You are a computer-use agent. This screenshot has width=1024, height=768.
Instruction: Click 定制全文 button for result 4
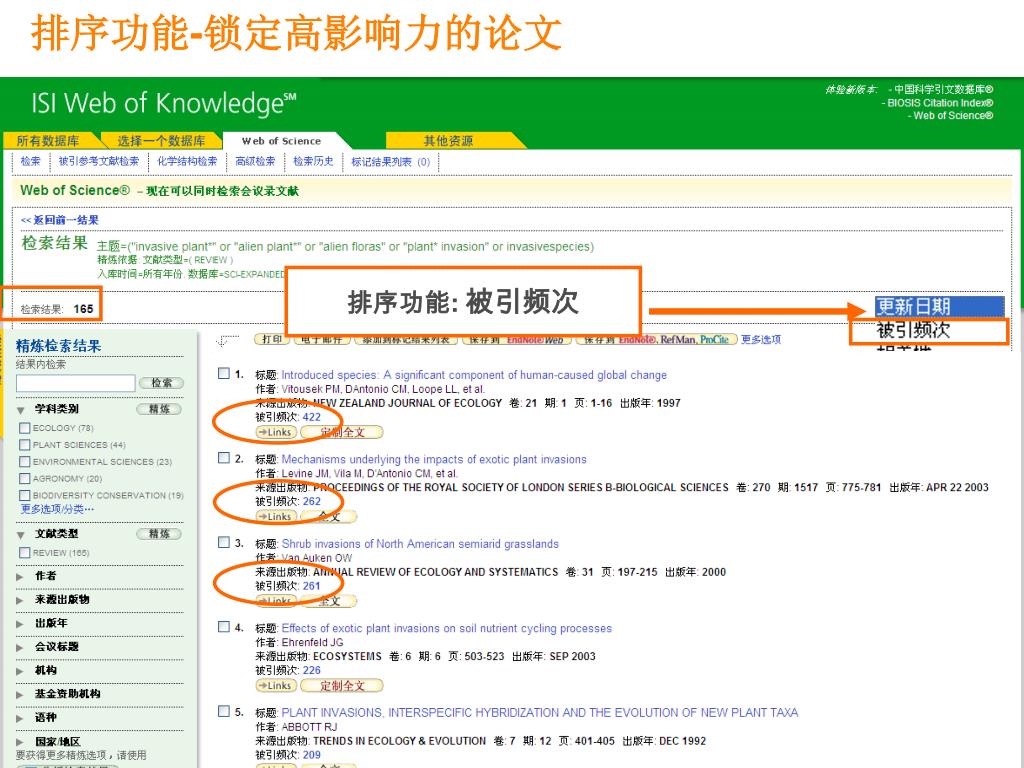(342, 686)
